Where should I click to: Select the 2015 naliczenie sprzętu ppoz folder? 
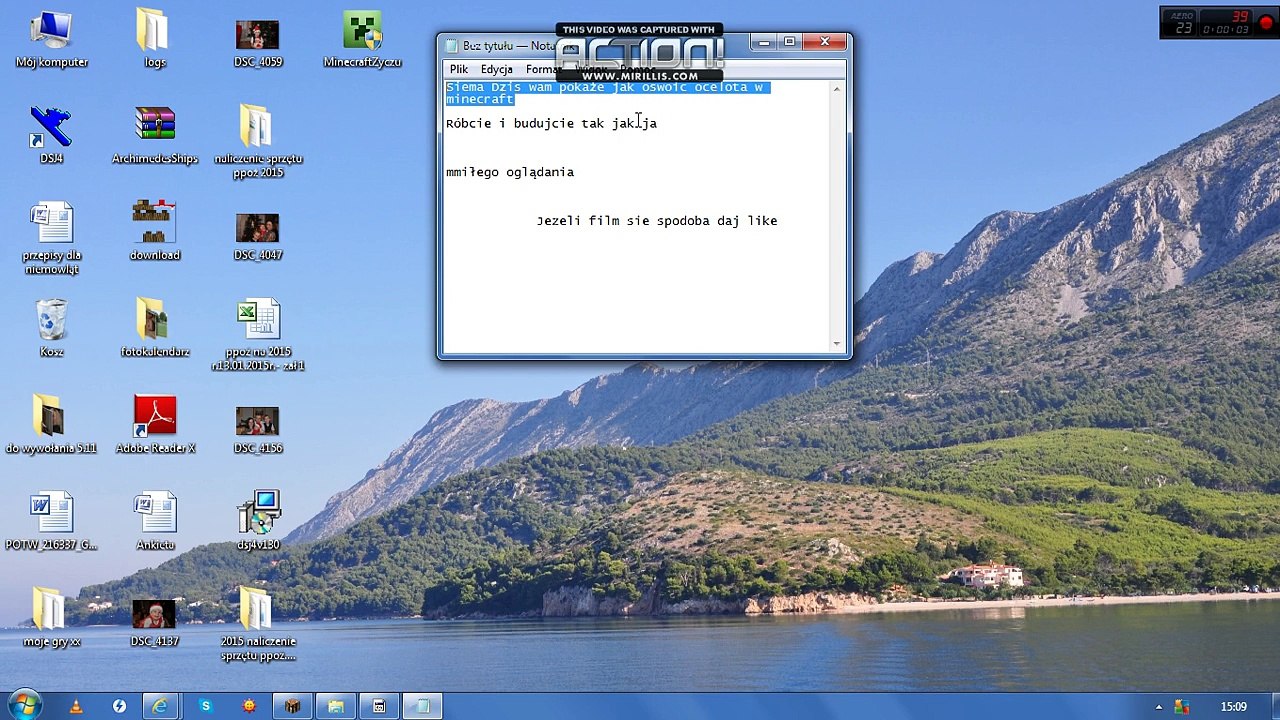click(x=257, y=625)
